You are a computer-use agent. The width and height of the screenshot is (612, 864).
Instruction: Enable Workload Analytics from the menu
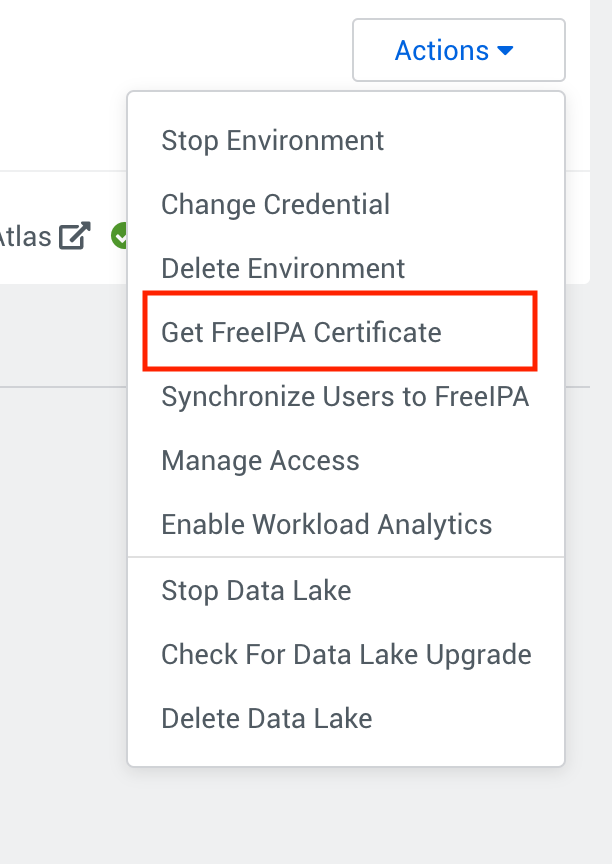click(x=326, y=525)
